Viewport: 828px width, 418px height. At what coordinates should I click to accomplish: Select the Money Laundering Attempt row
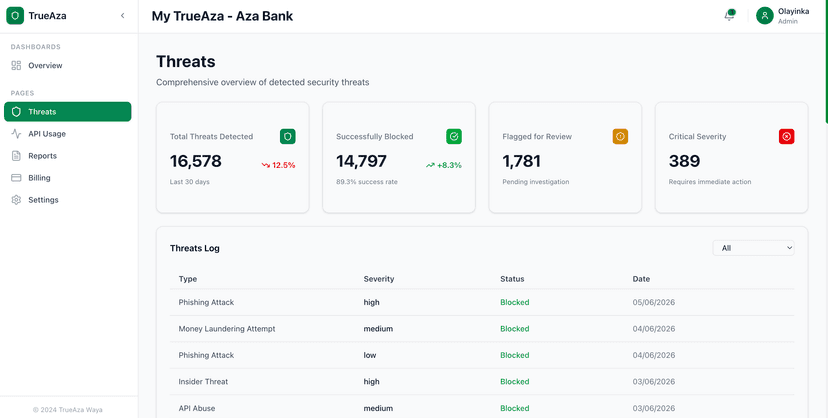click(x=482, y=329)
